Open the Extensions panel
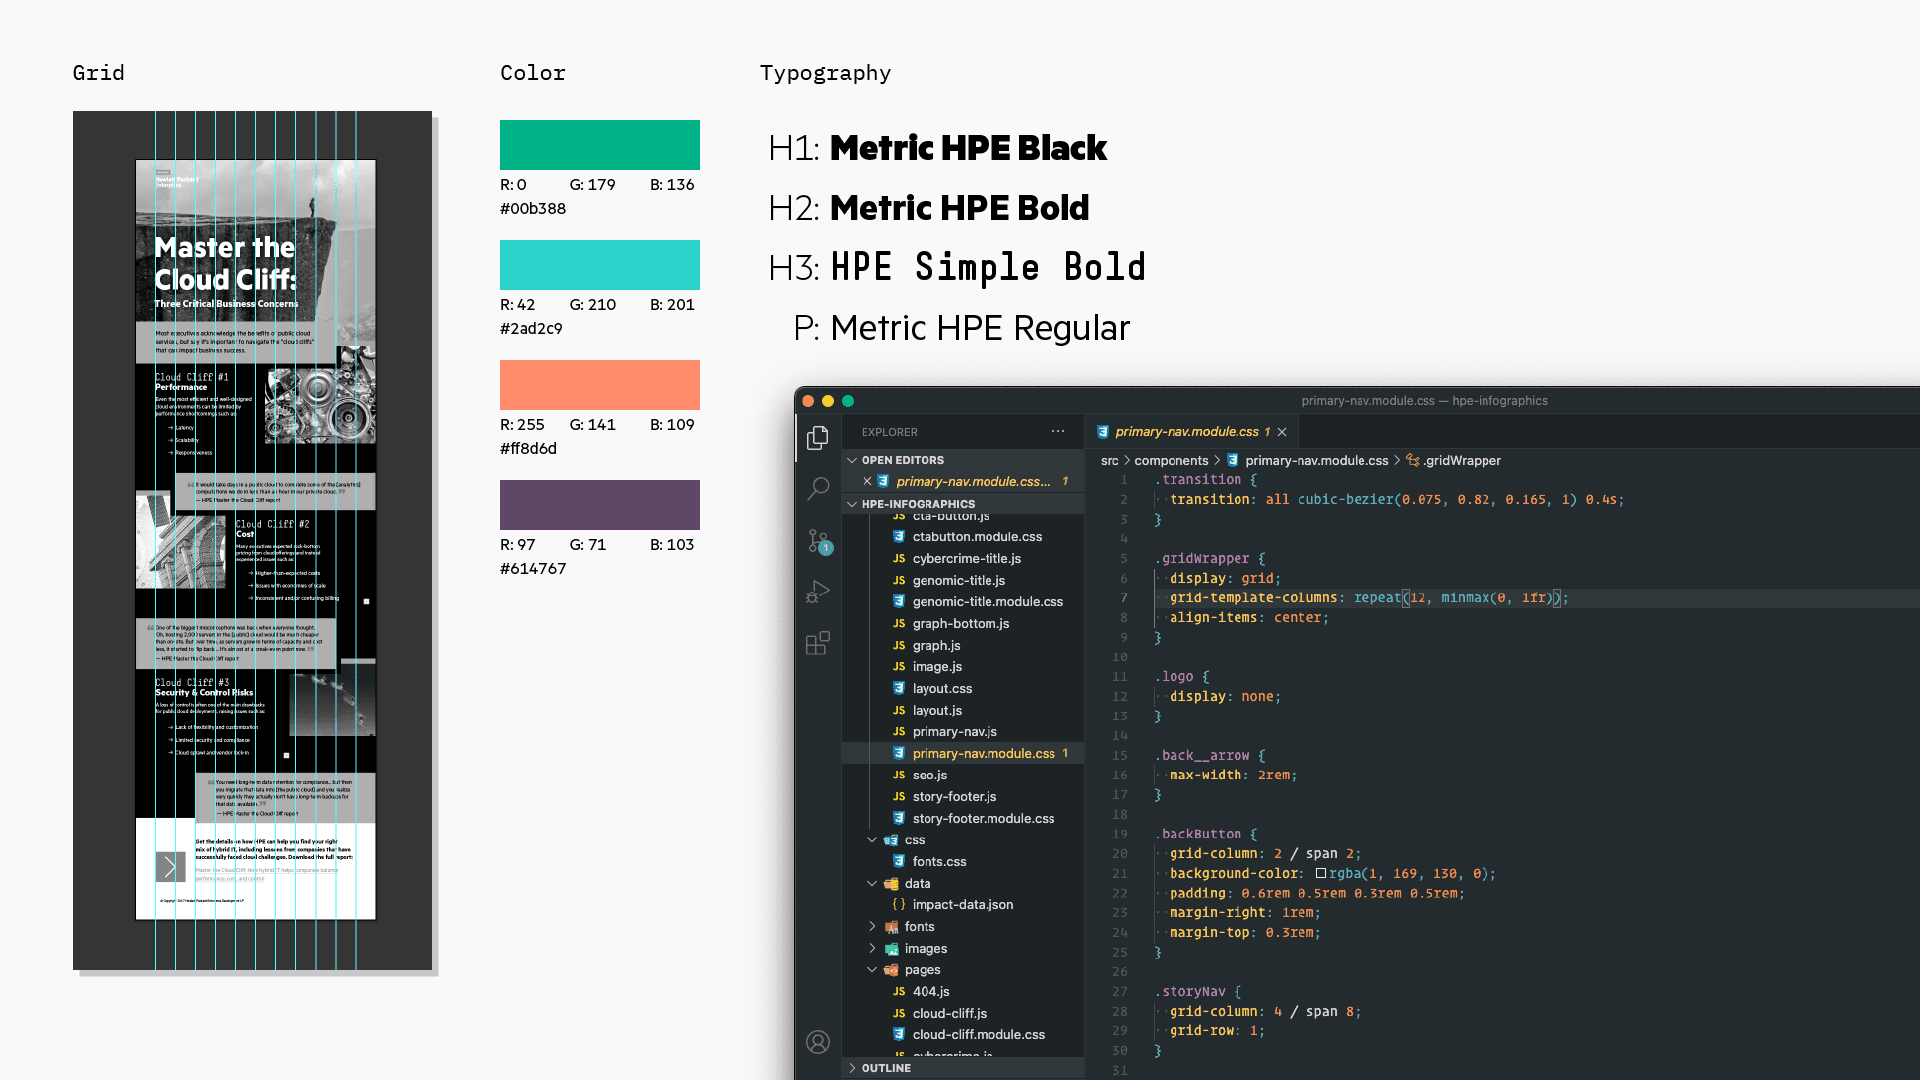 (818, 643)
